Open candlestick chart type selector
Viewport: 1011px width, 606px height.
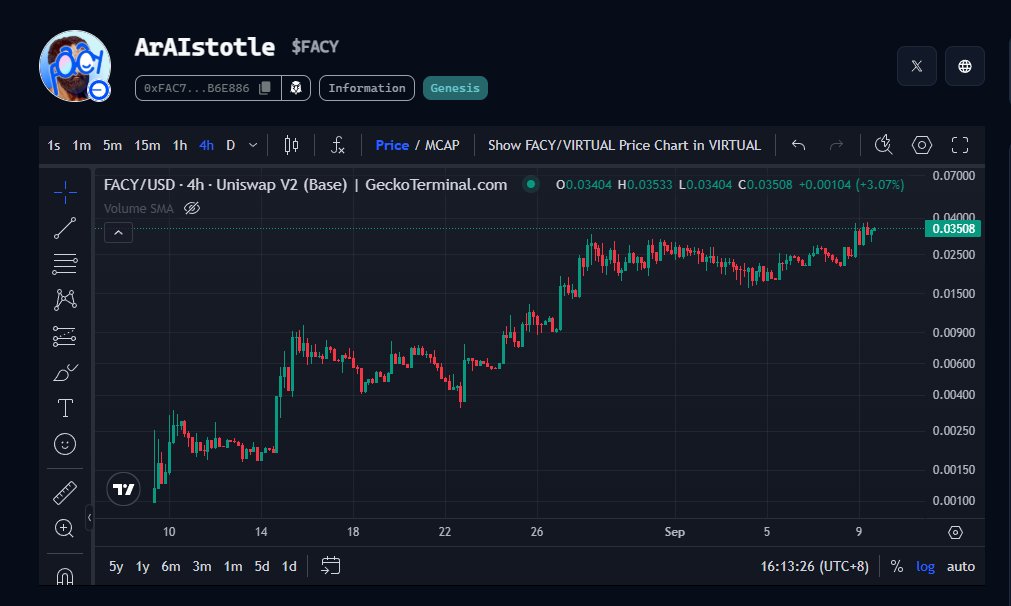[291, 145]
